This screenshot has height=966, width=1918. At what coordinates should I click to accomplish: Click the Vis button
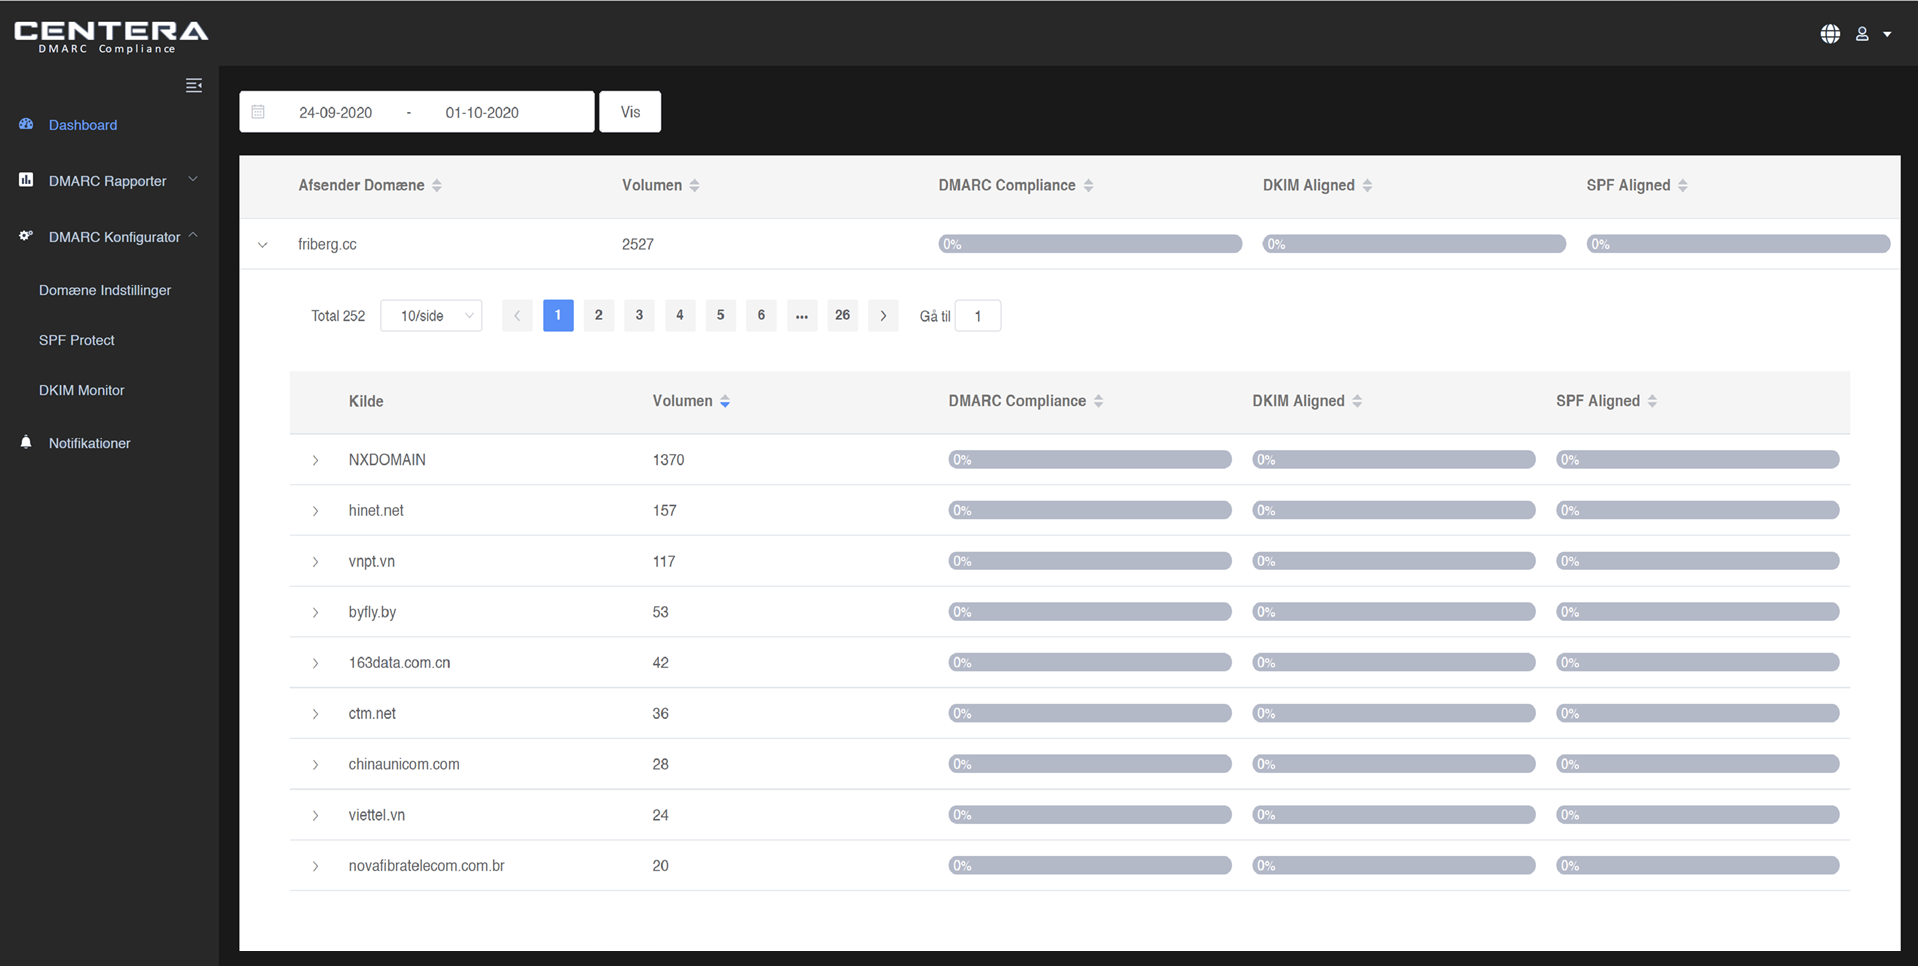[x=630, y=112]
